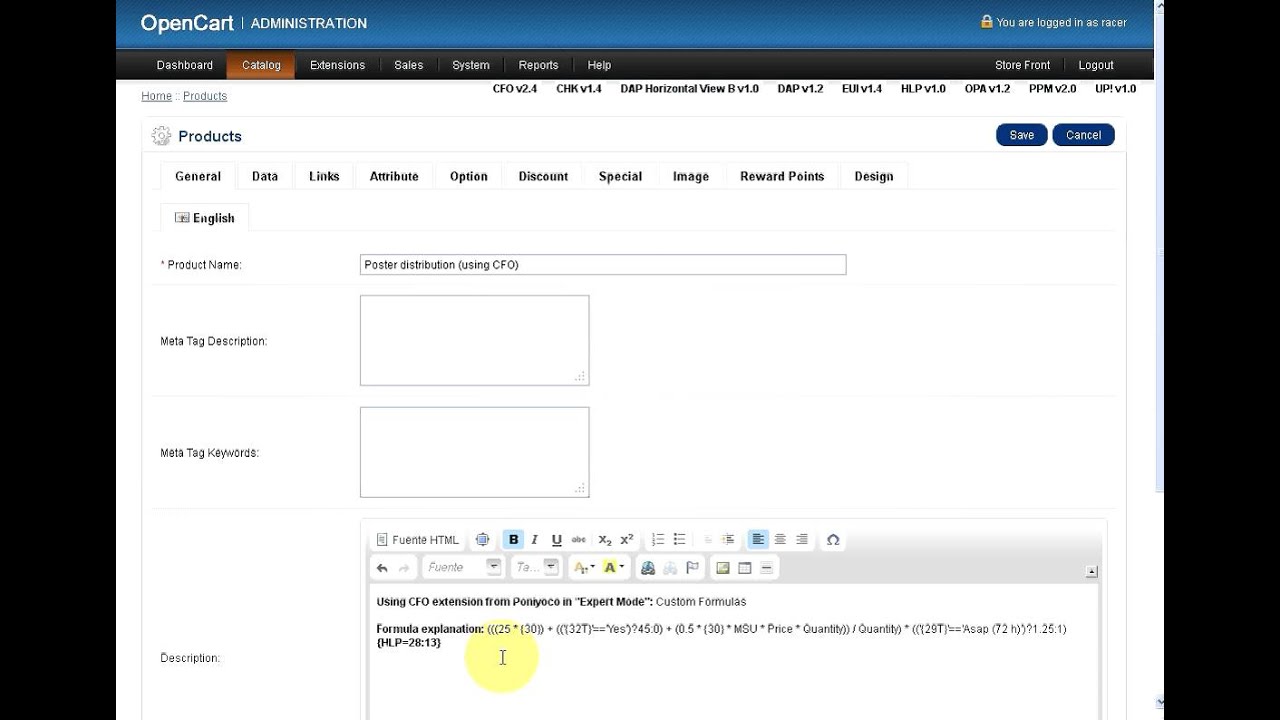Insert table in editor
The height and width of the screenshot is (720, 1280).
click(745, 568)
